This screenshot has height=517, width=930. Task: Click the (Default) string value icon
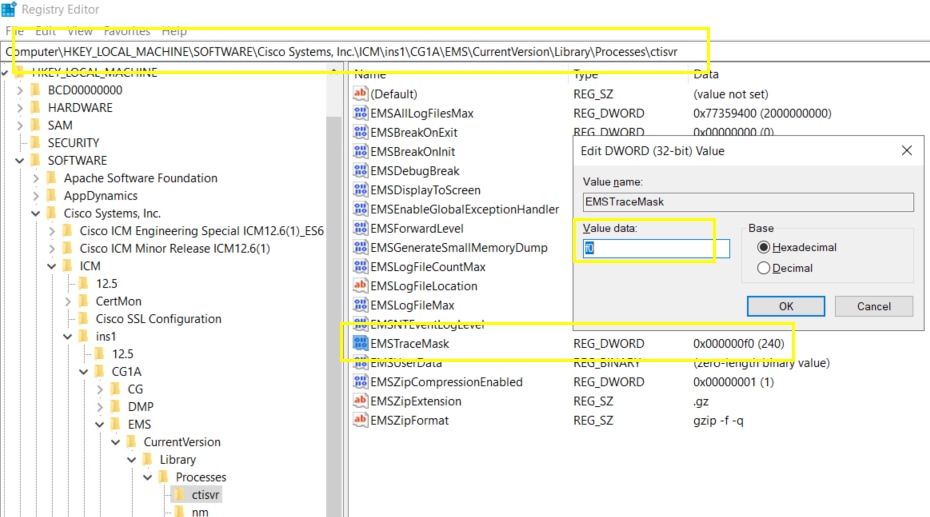[360, 94]
